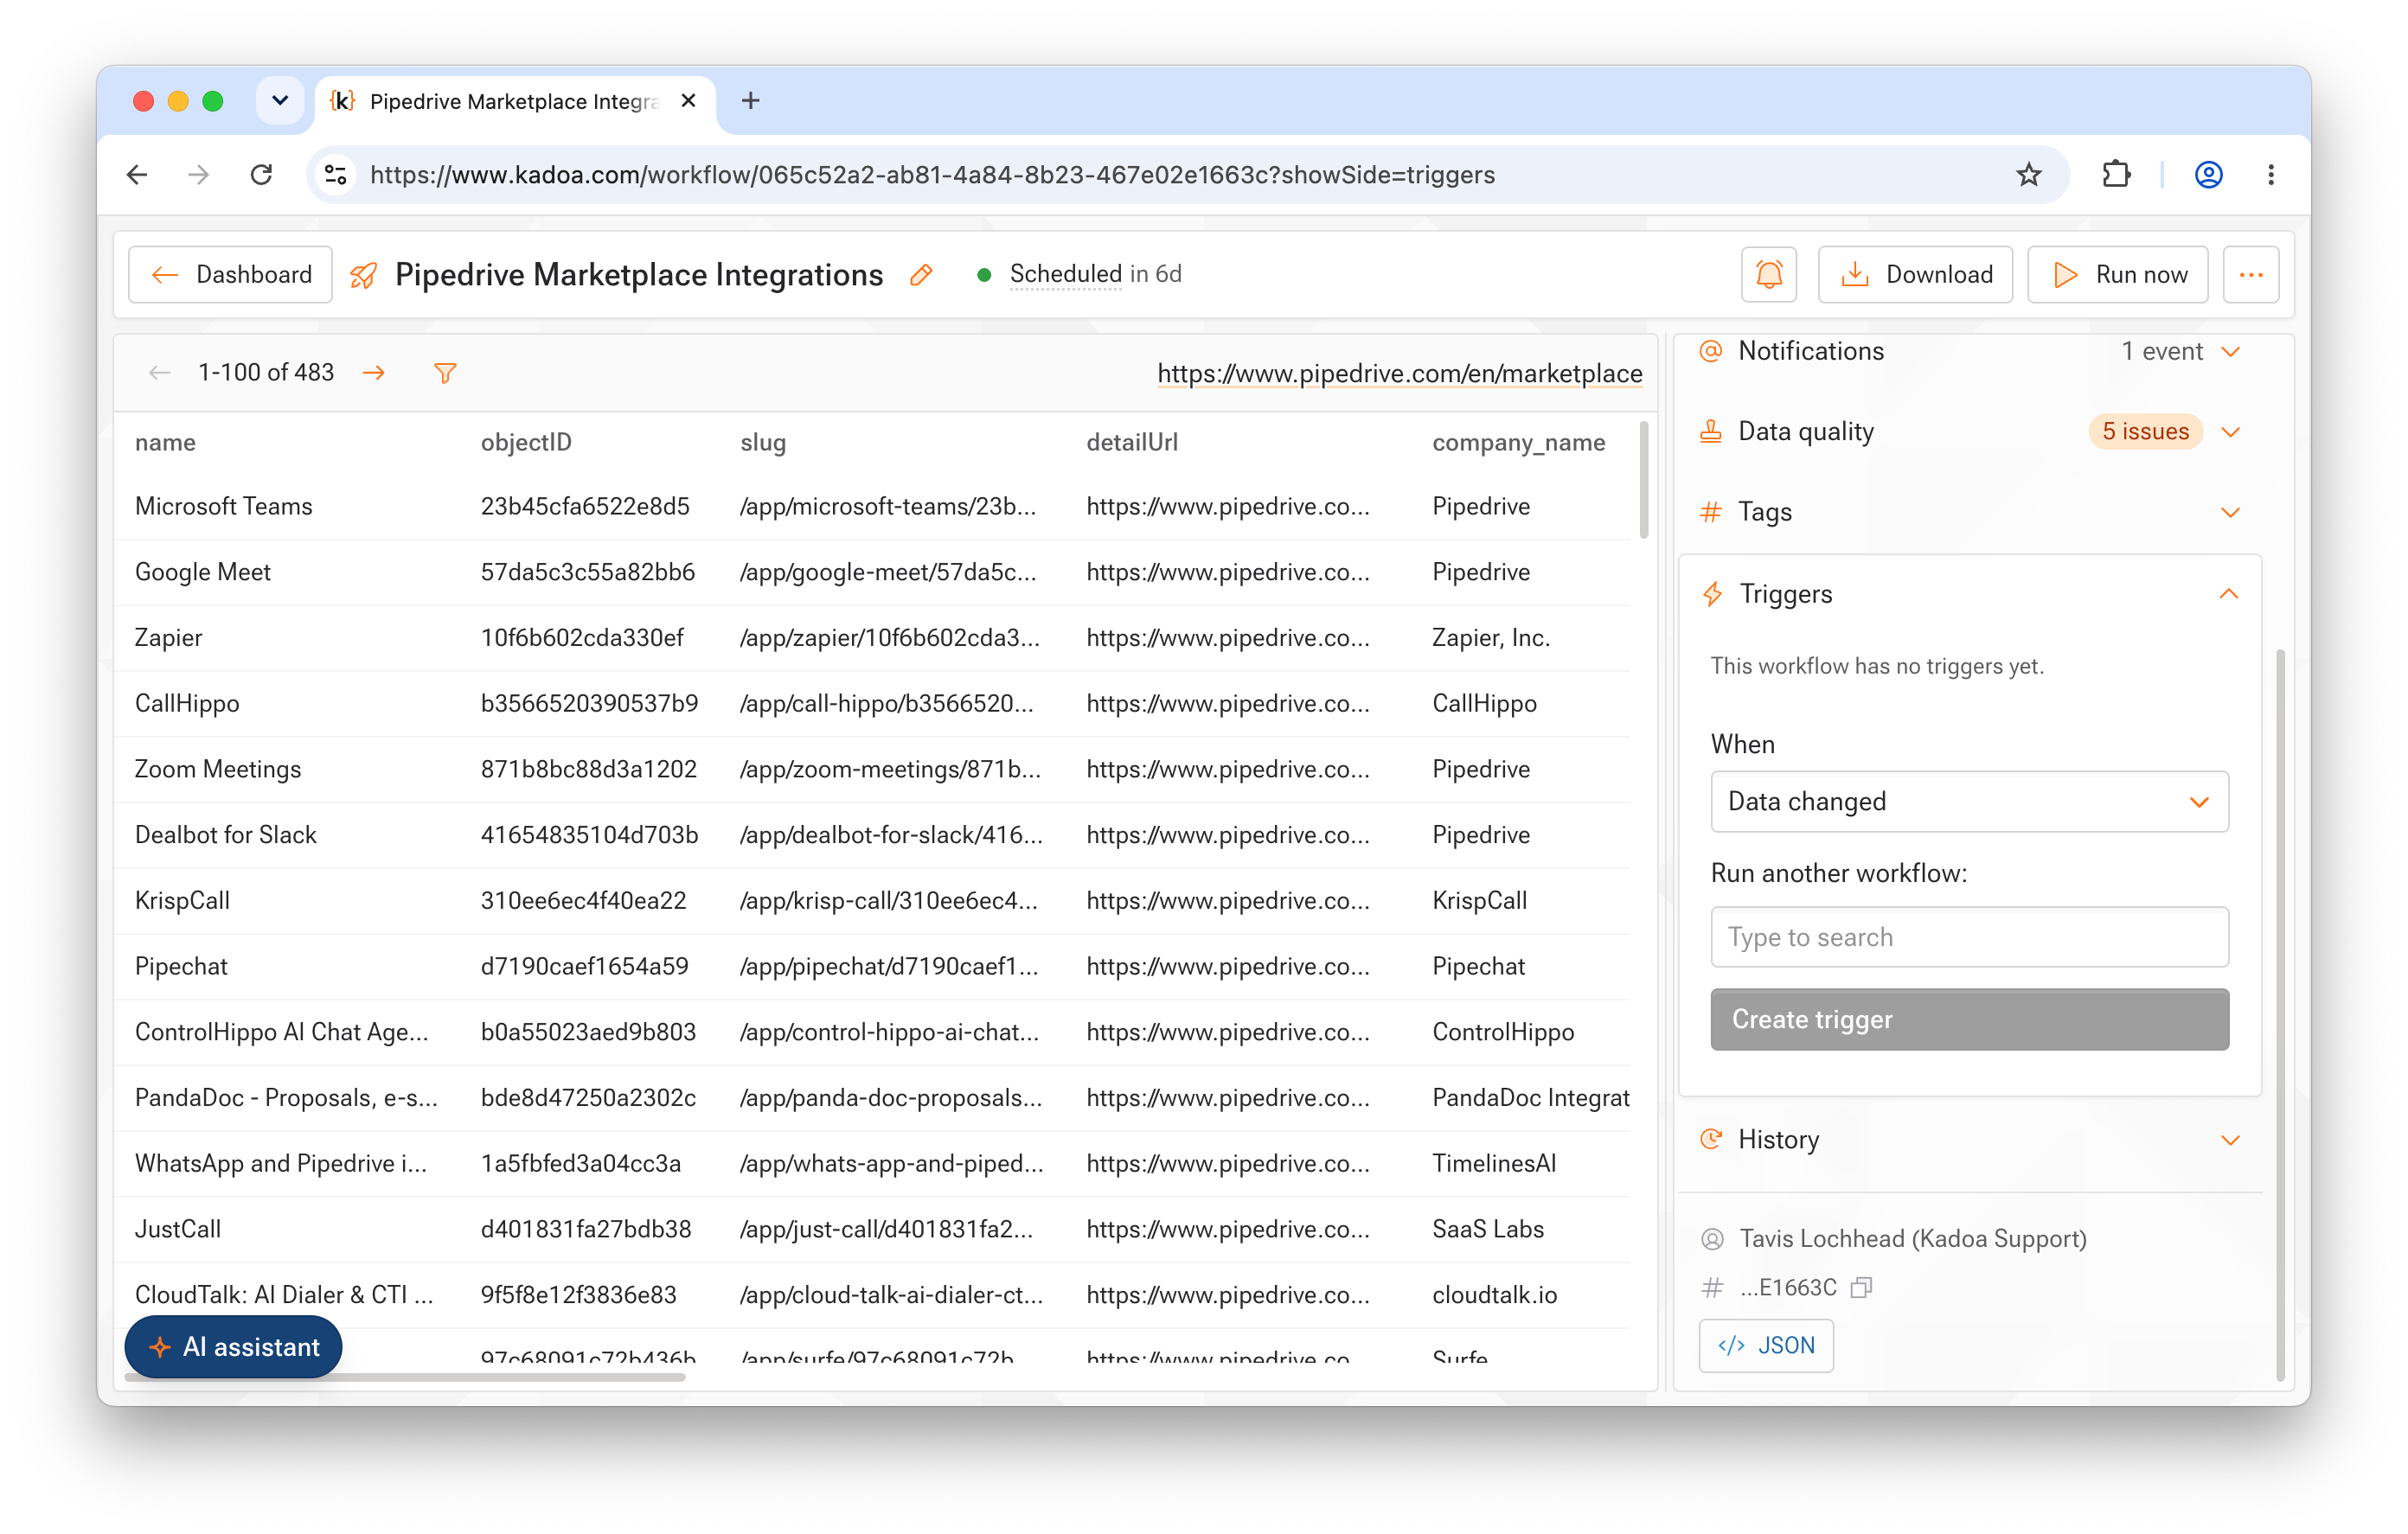This screenshot has width=2408, height=1534.
Task: Click the table vertical scrollbar
Action: click(x=1643, y=480)
